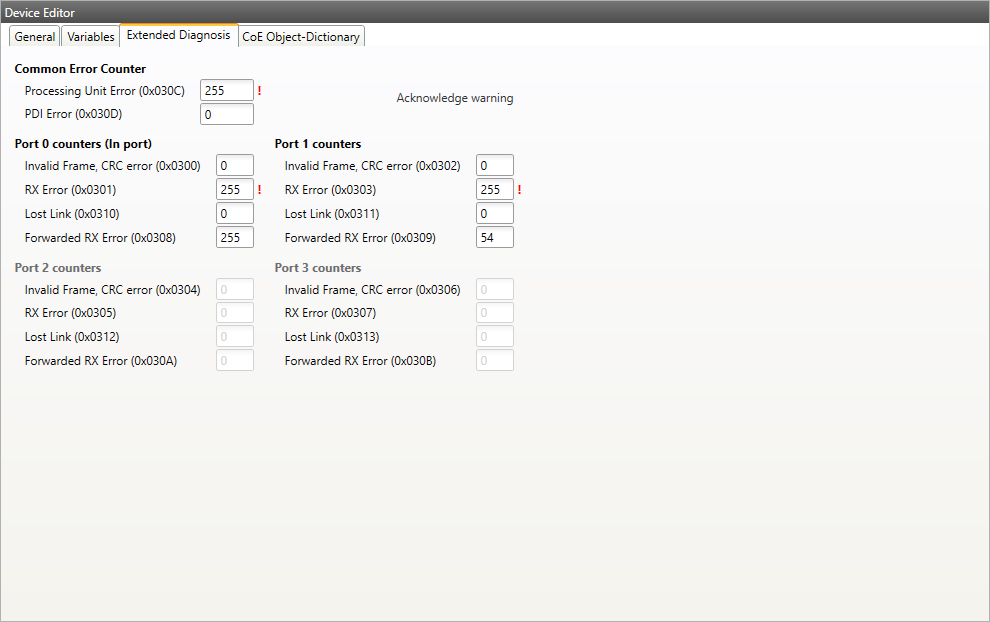Click the Processing Unit Error (0x030C) field
The image size is (990, 622).
tap(226, 91)
